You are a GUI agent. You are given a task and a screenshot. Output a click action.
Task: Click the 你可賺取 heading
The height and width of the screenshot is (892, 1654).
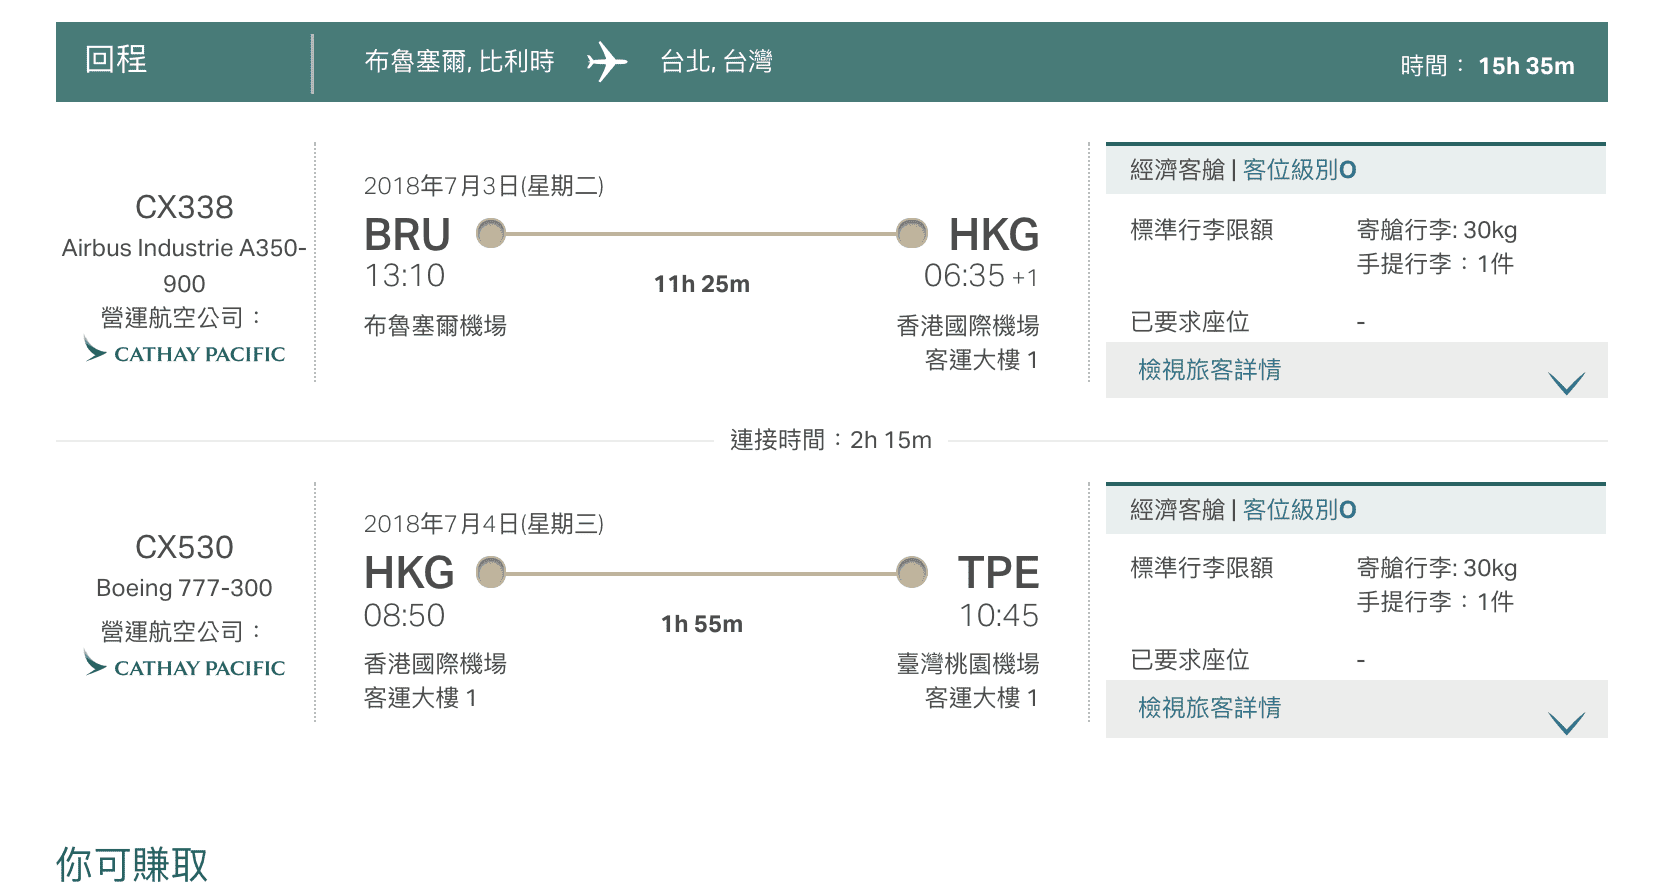pyautogui.click(x=132, y=864)
